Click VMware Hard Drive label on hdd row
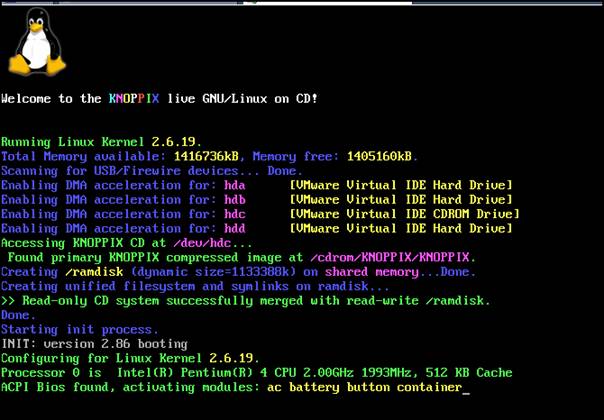 click(x=401, y=229)
